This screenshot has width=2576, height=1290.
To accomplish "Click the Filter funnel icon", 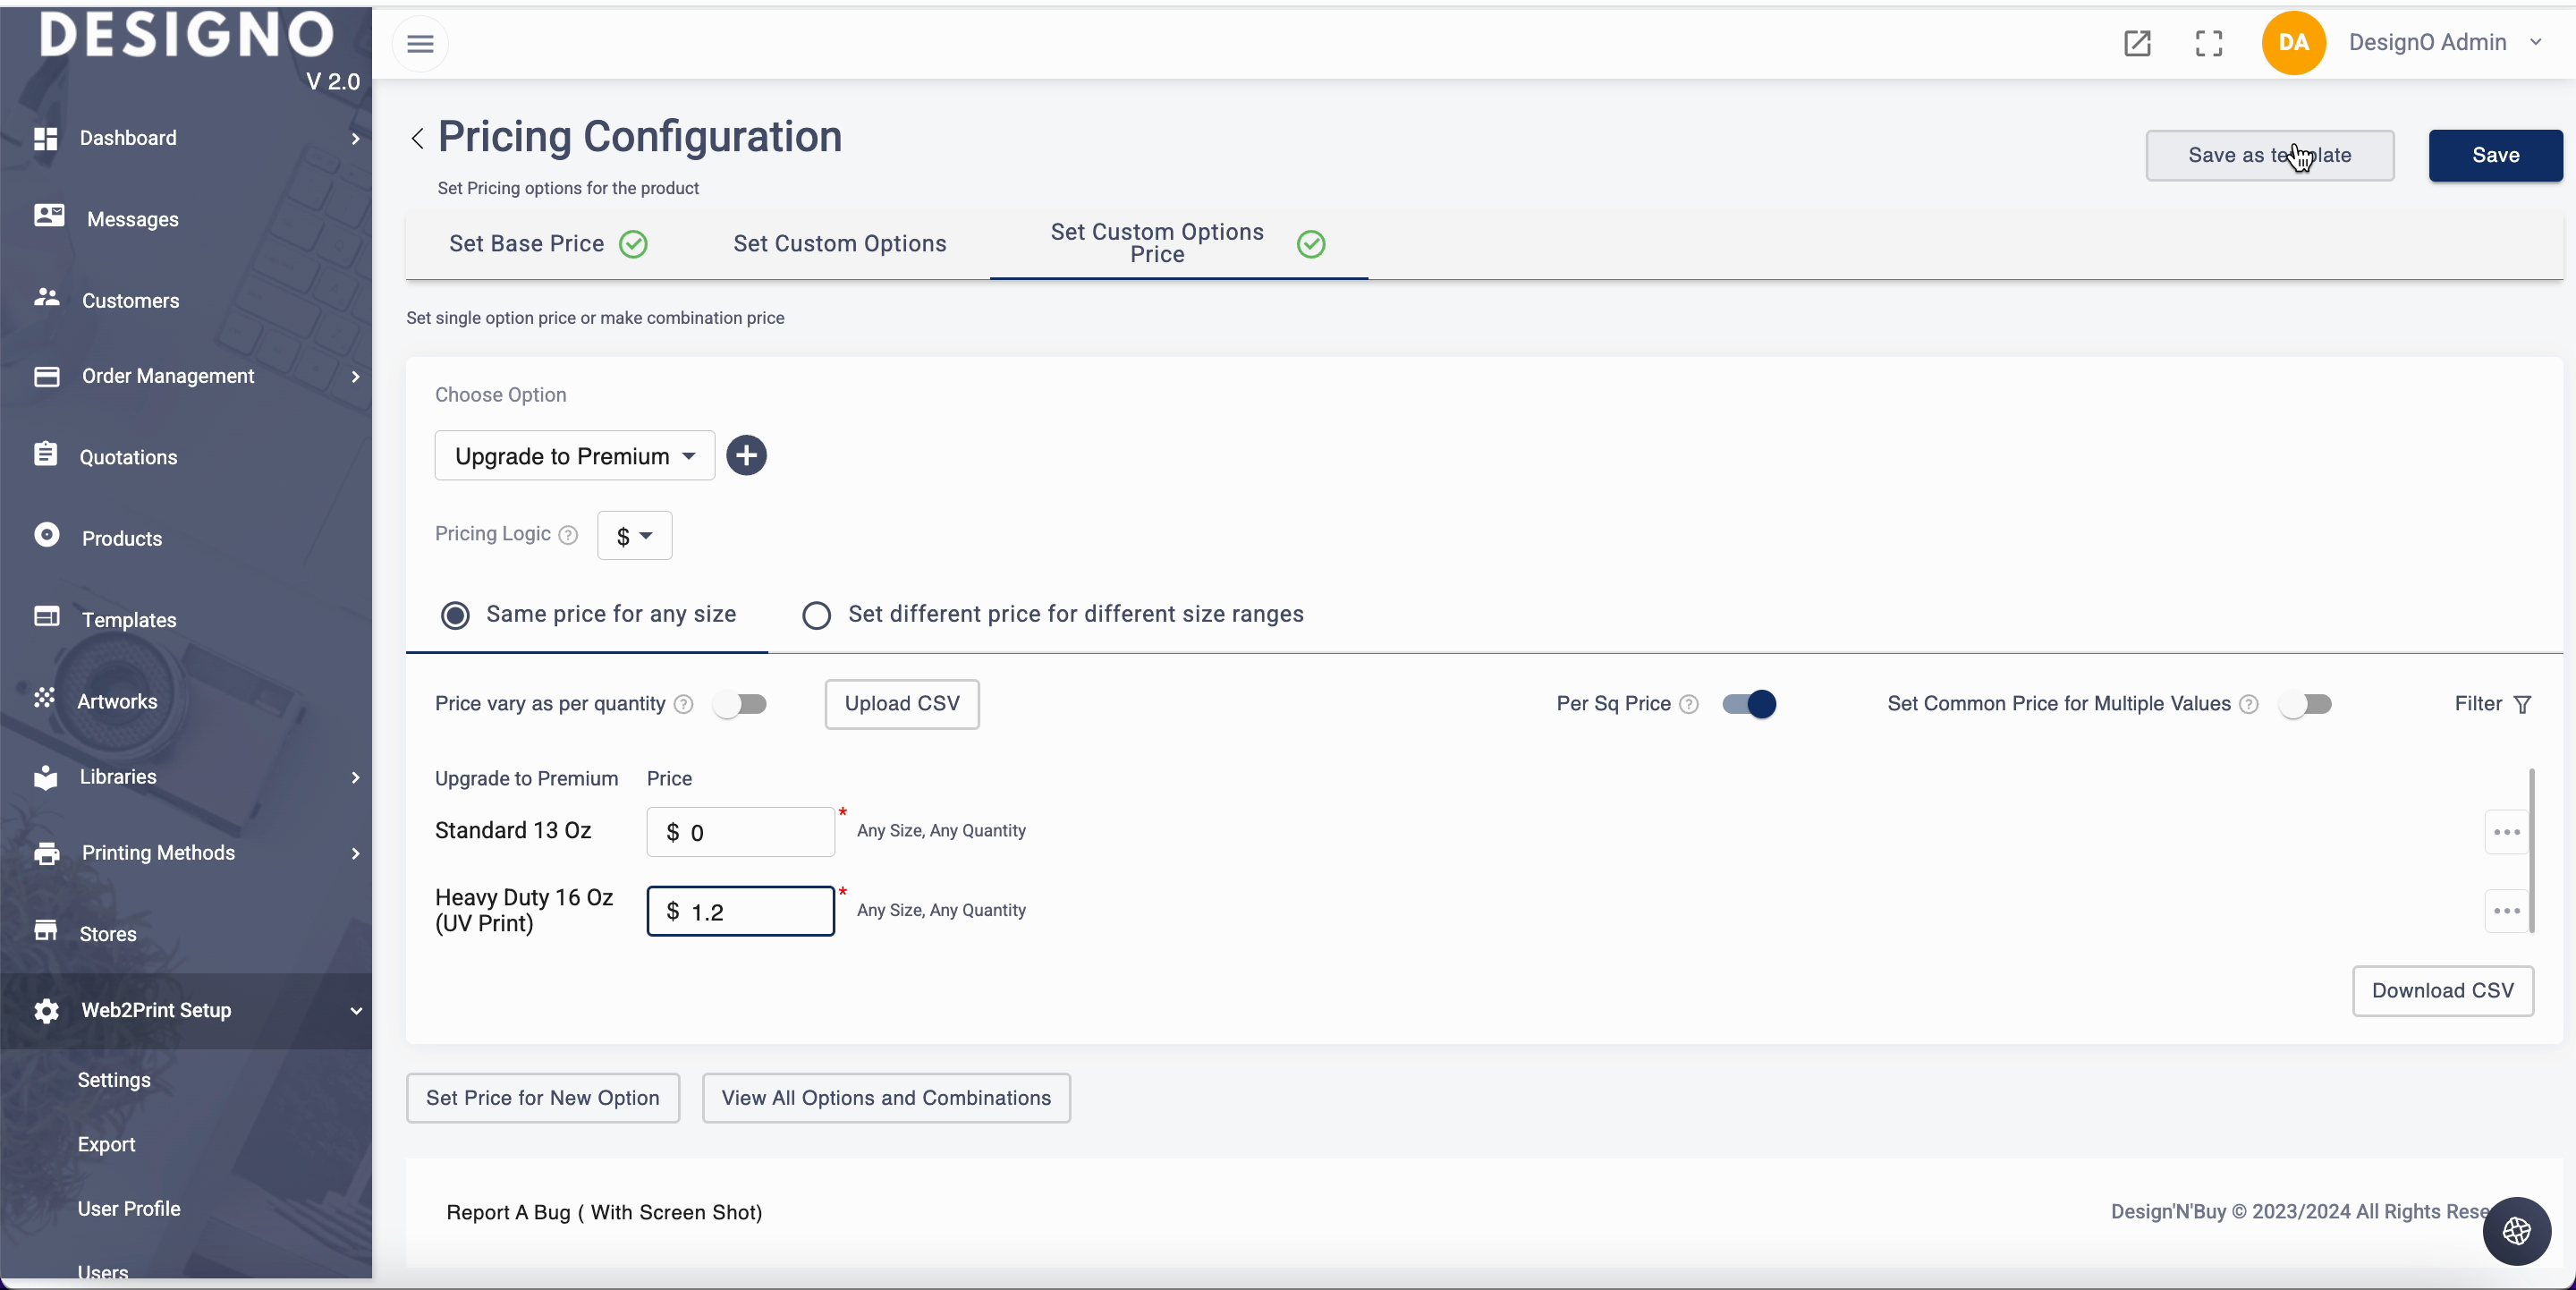I will click(2522, 704).
